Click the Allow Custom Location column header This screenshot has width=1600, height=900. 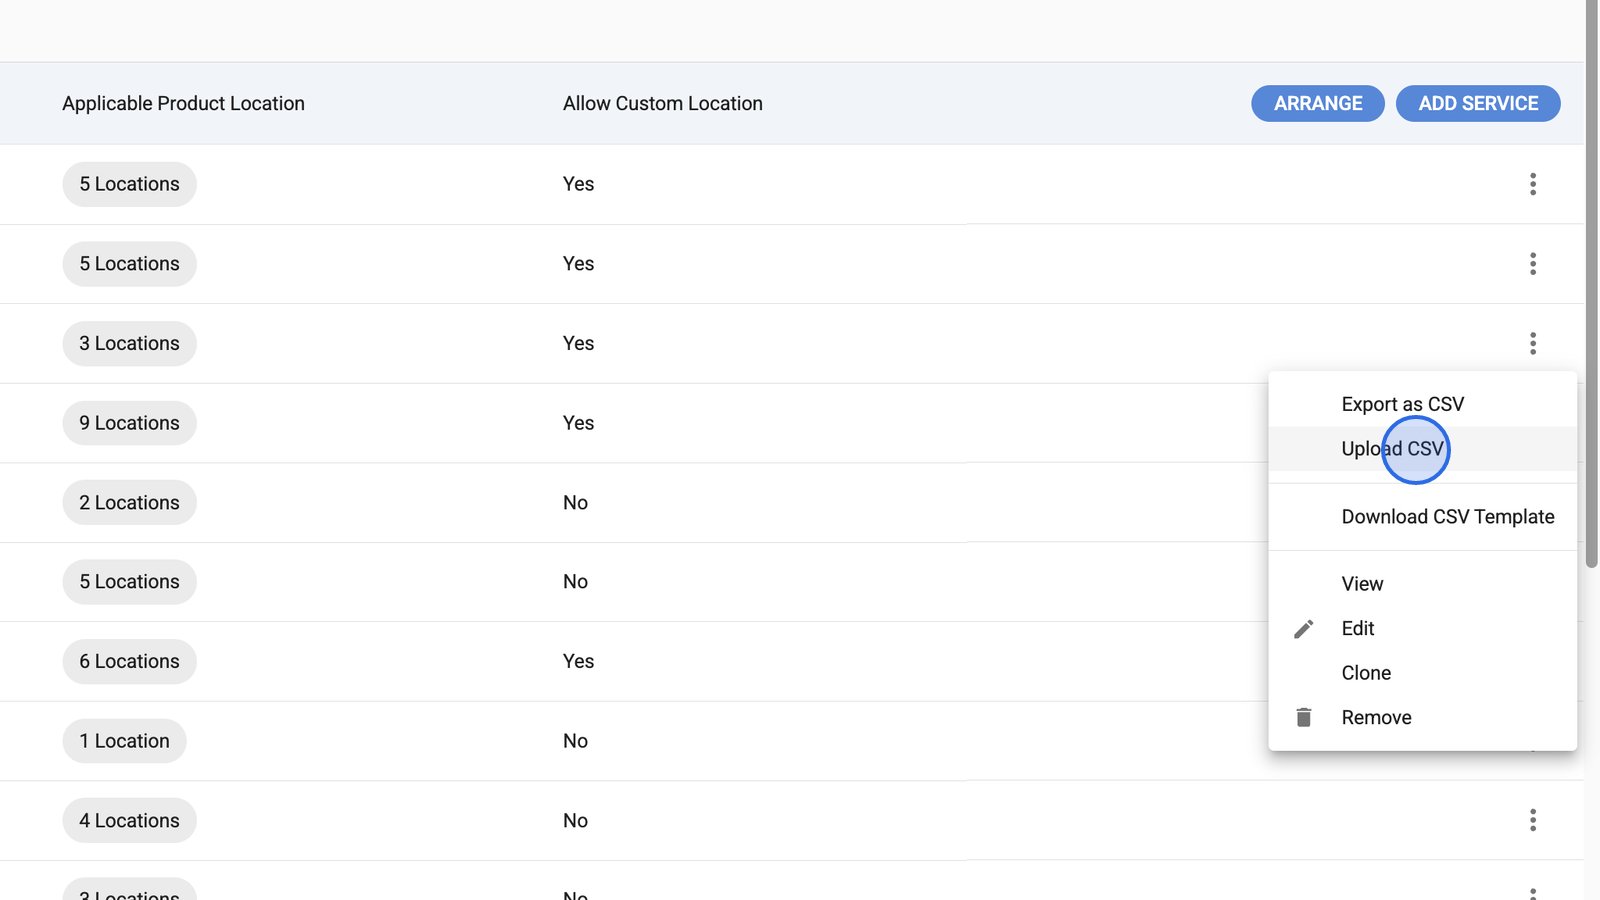tap(662, 104)
